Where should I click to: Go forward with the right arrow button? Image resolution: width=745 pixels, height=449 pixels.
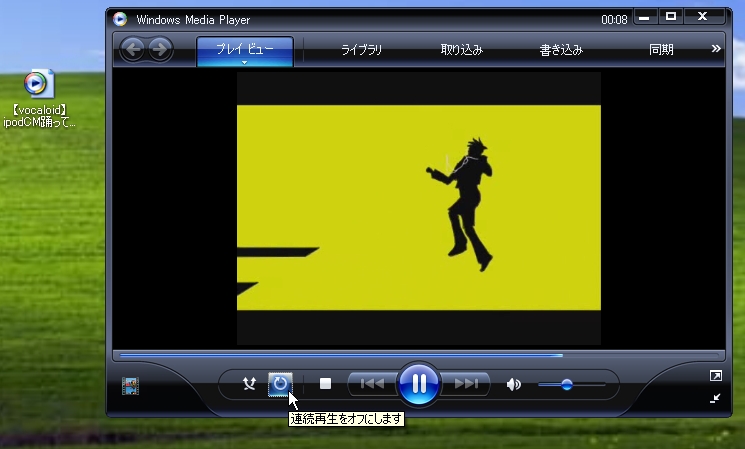(x=160, y=49)
